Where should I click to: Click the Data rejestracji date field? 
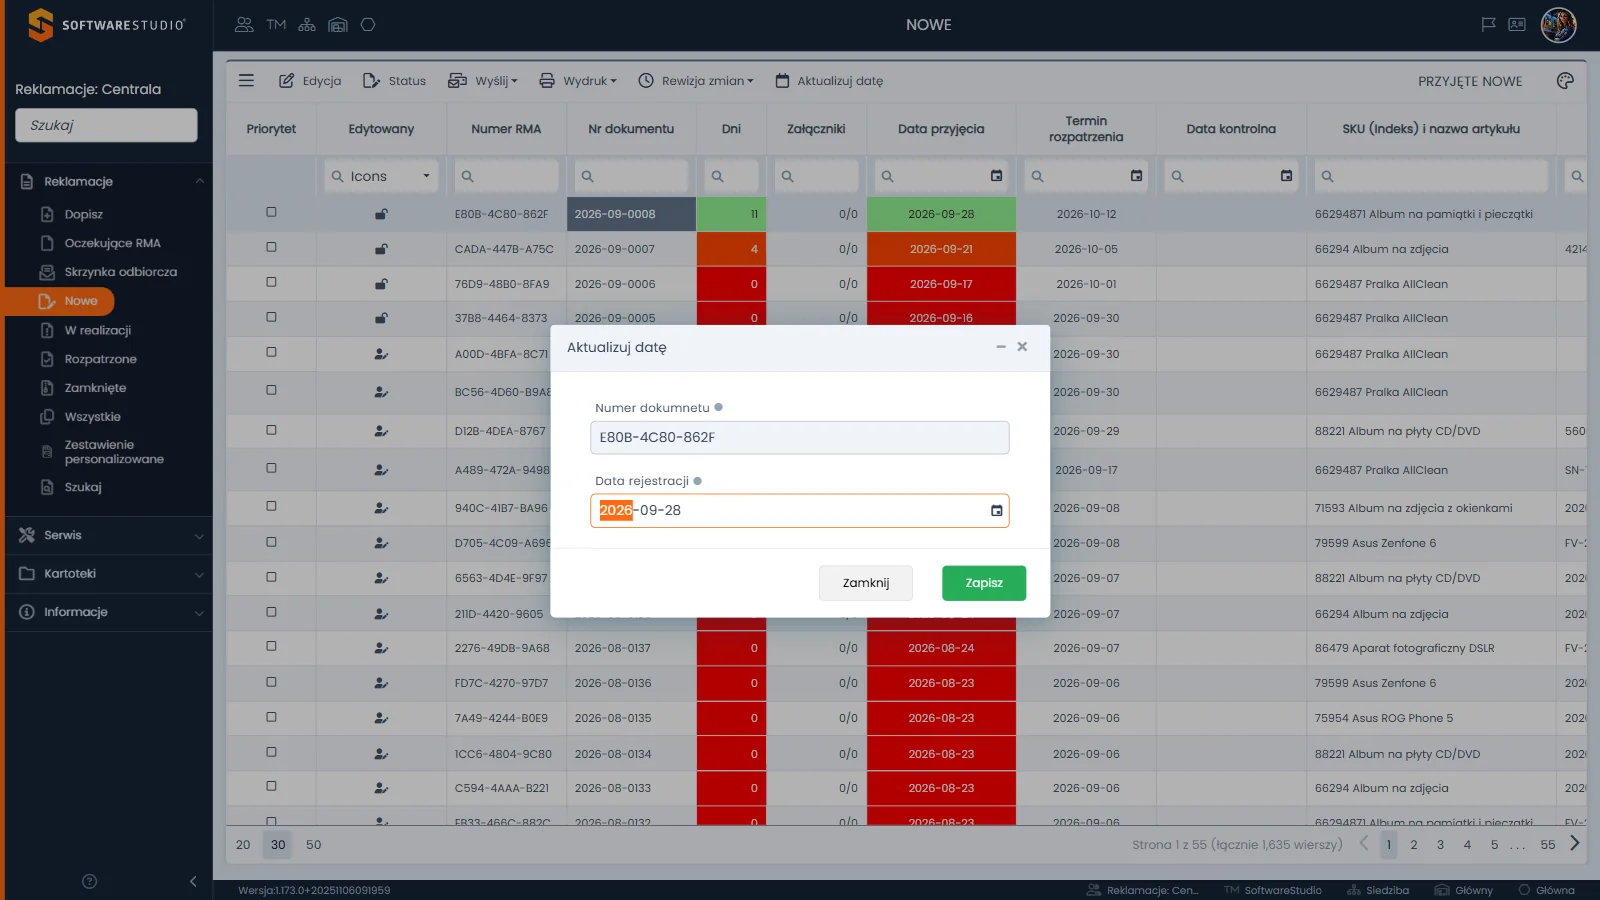click(x=799, y=511)
